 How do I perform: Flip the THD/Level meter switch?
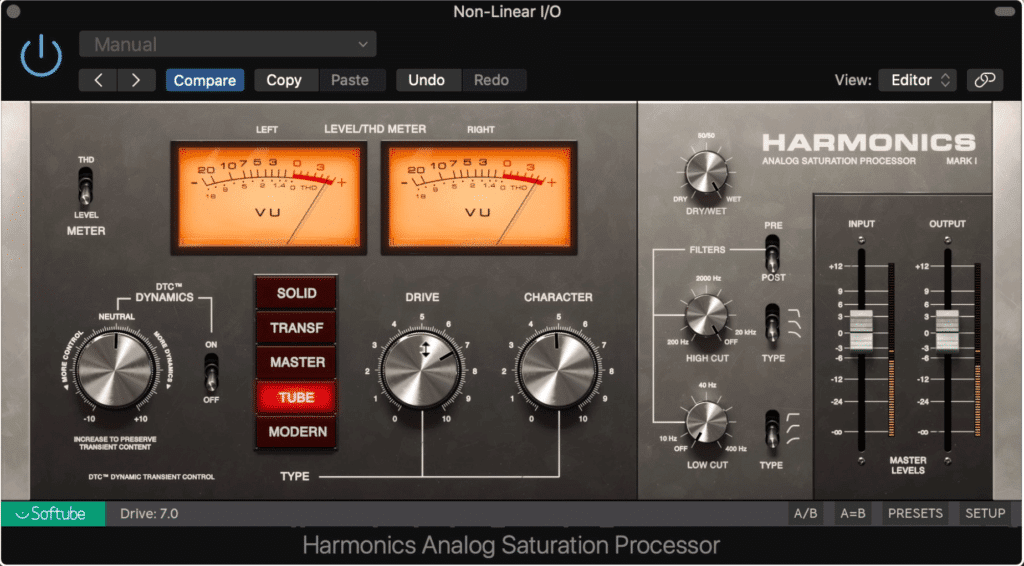coord(86,186)
